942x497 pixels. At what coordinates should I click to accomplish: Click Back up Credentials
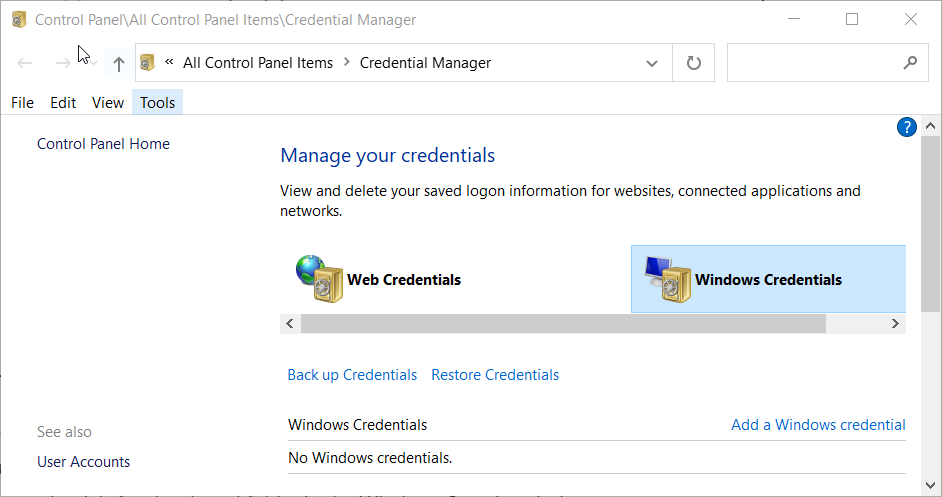(352, 375)
